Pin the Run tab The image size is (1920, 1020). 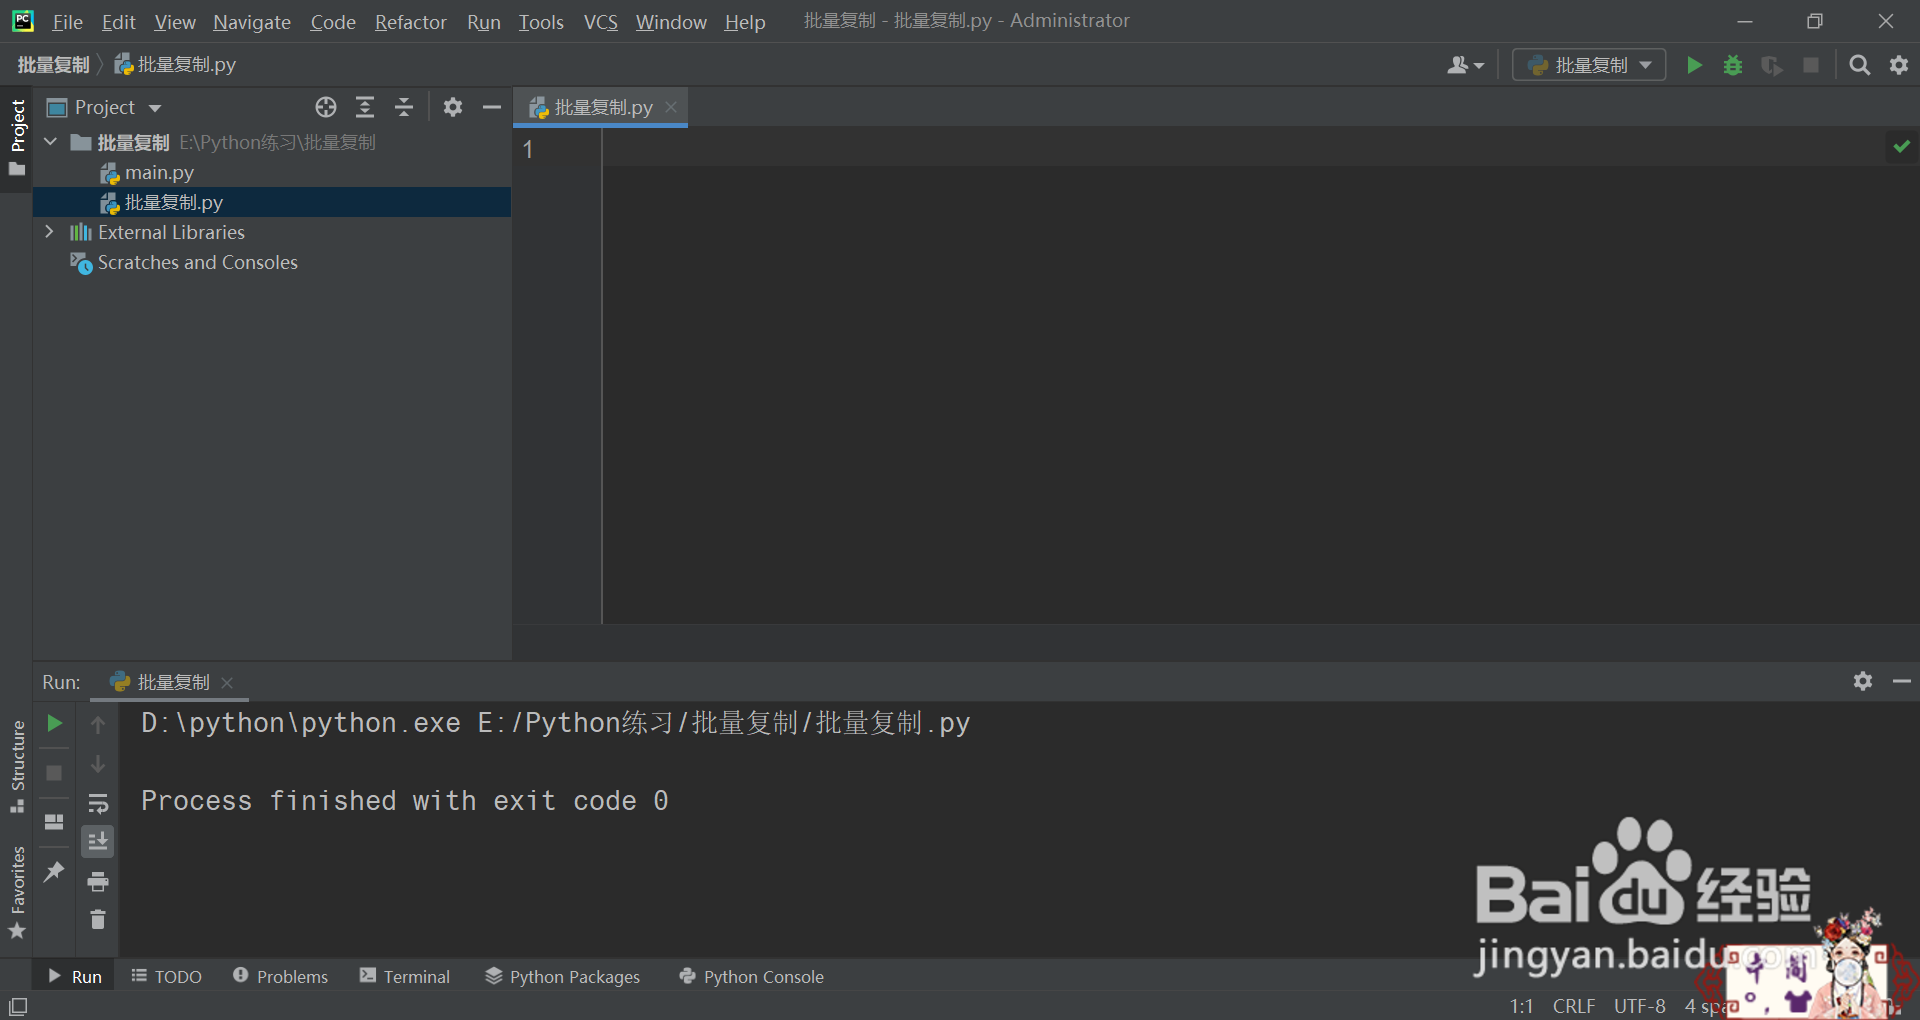point(54,872)
